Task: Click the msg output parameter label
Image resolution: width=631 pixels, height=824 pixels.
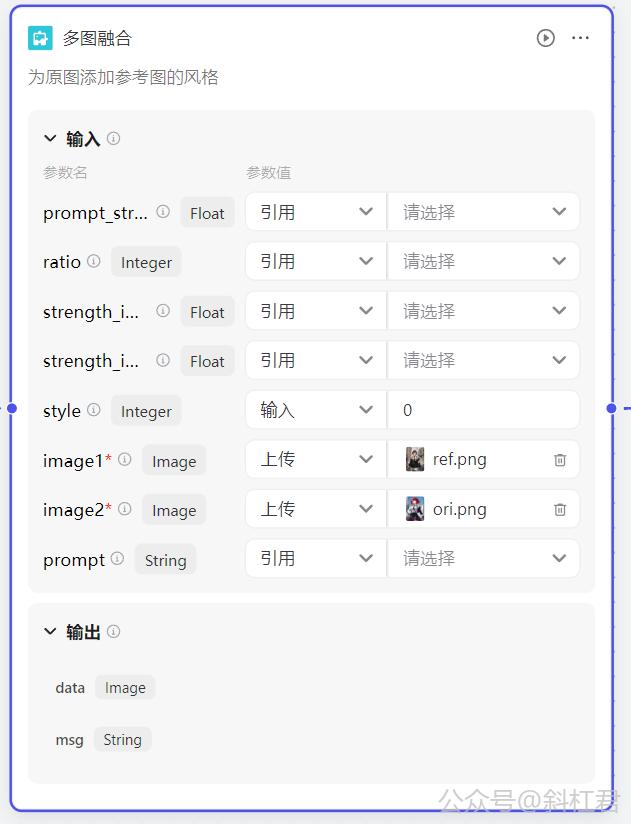Action: pyautogui.click(x=69, y=740)
